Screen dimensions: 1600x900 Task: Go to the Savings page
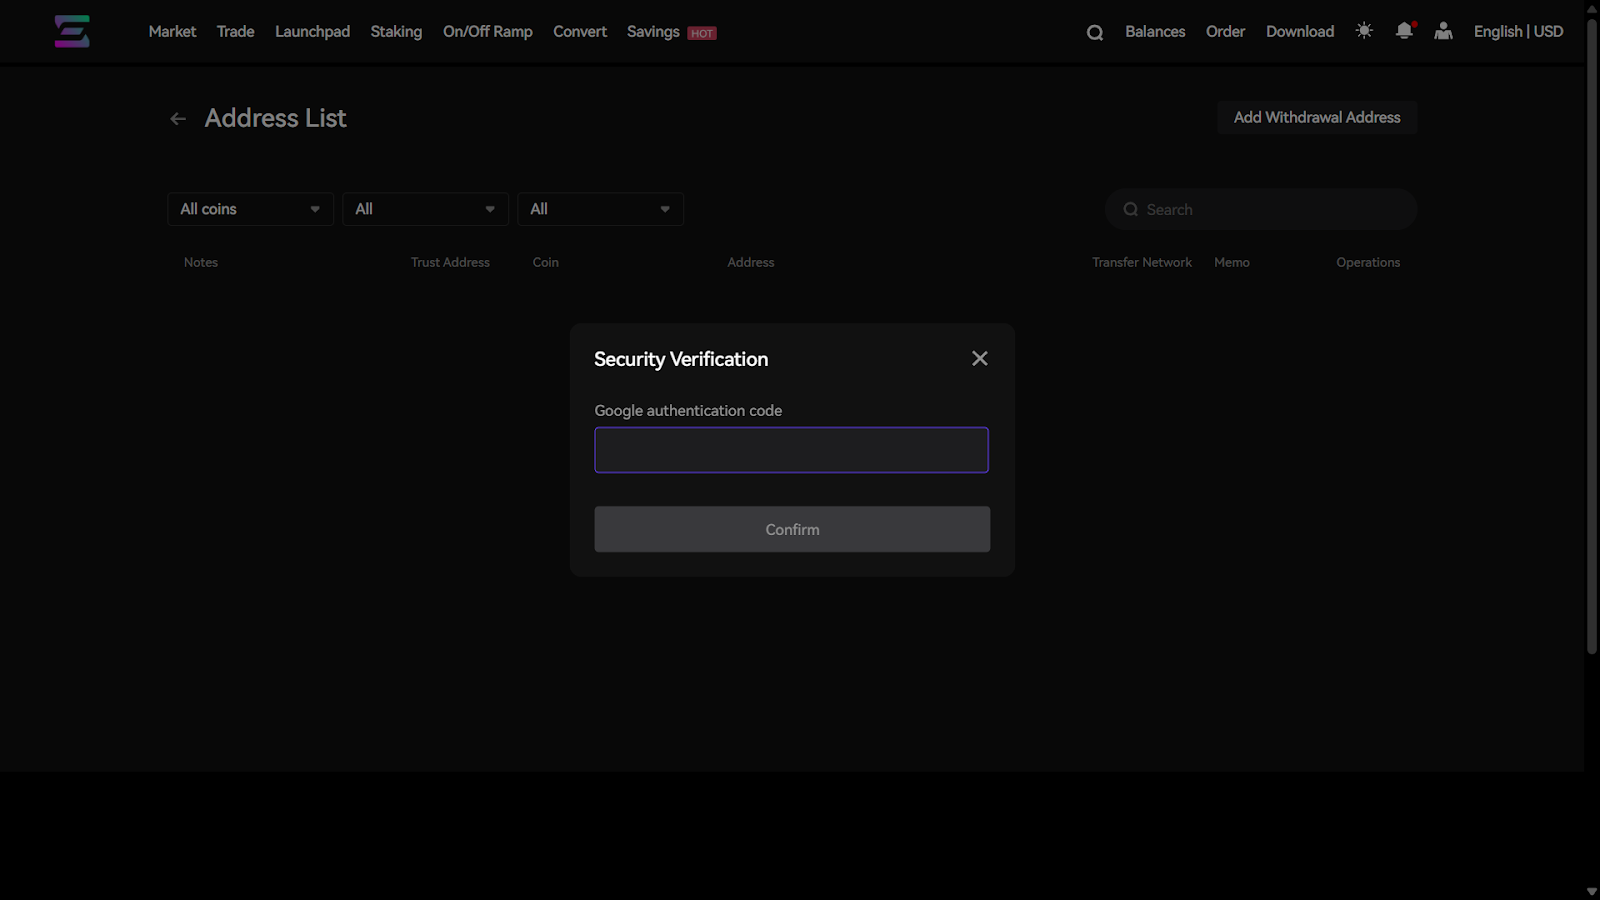point(653,32)
